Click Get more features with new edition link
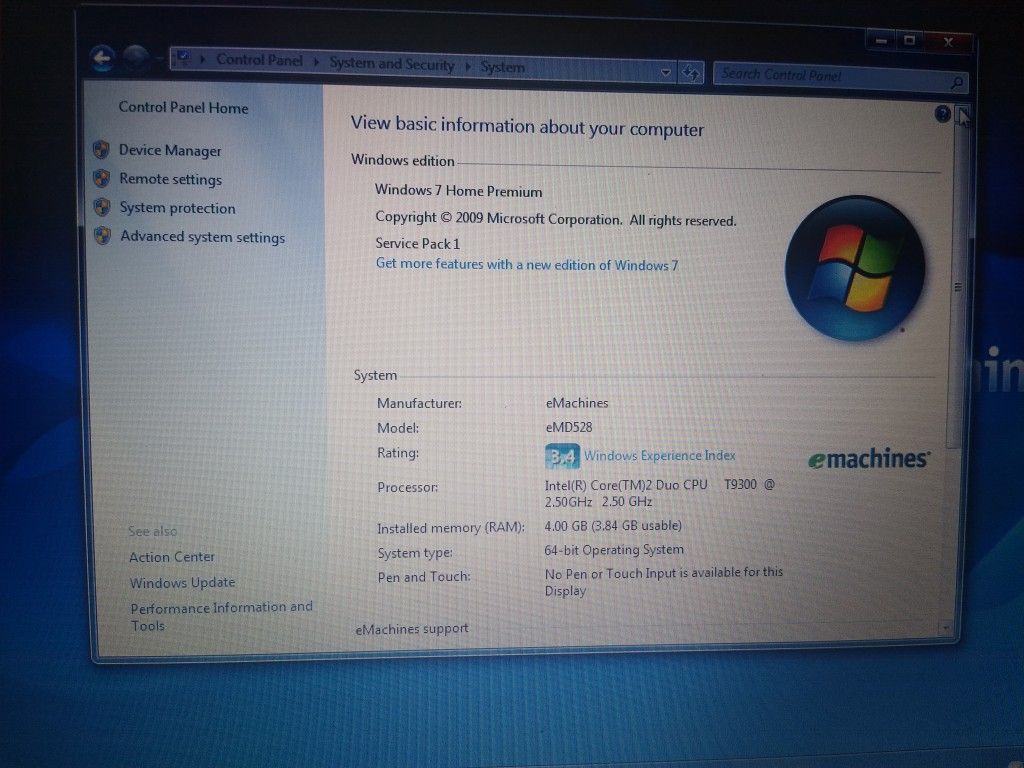The width and height of the screenshot is (1024, 768). (x=527, y=264)
